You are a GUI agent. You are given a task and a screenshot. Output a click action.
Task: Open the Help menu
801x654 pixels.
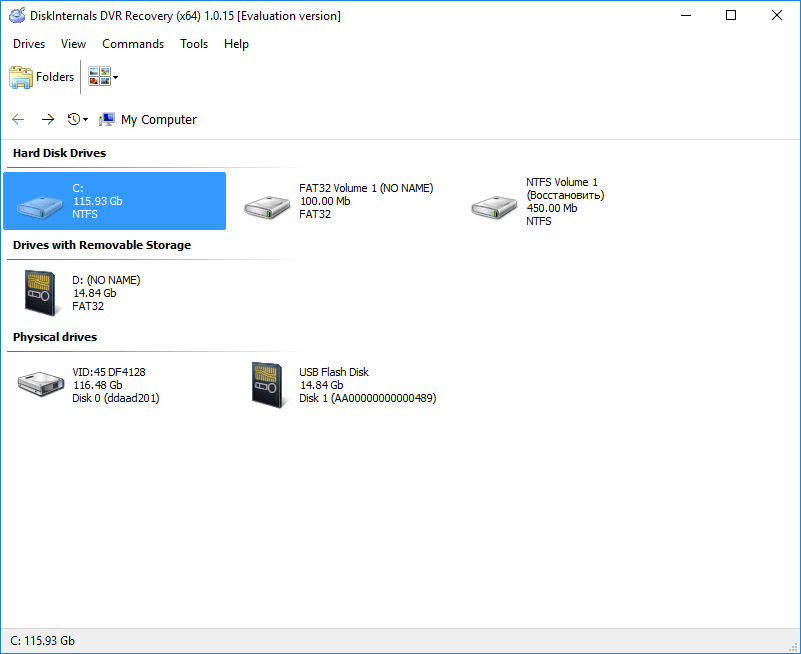(236, 44)
